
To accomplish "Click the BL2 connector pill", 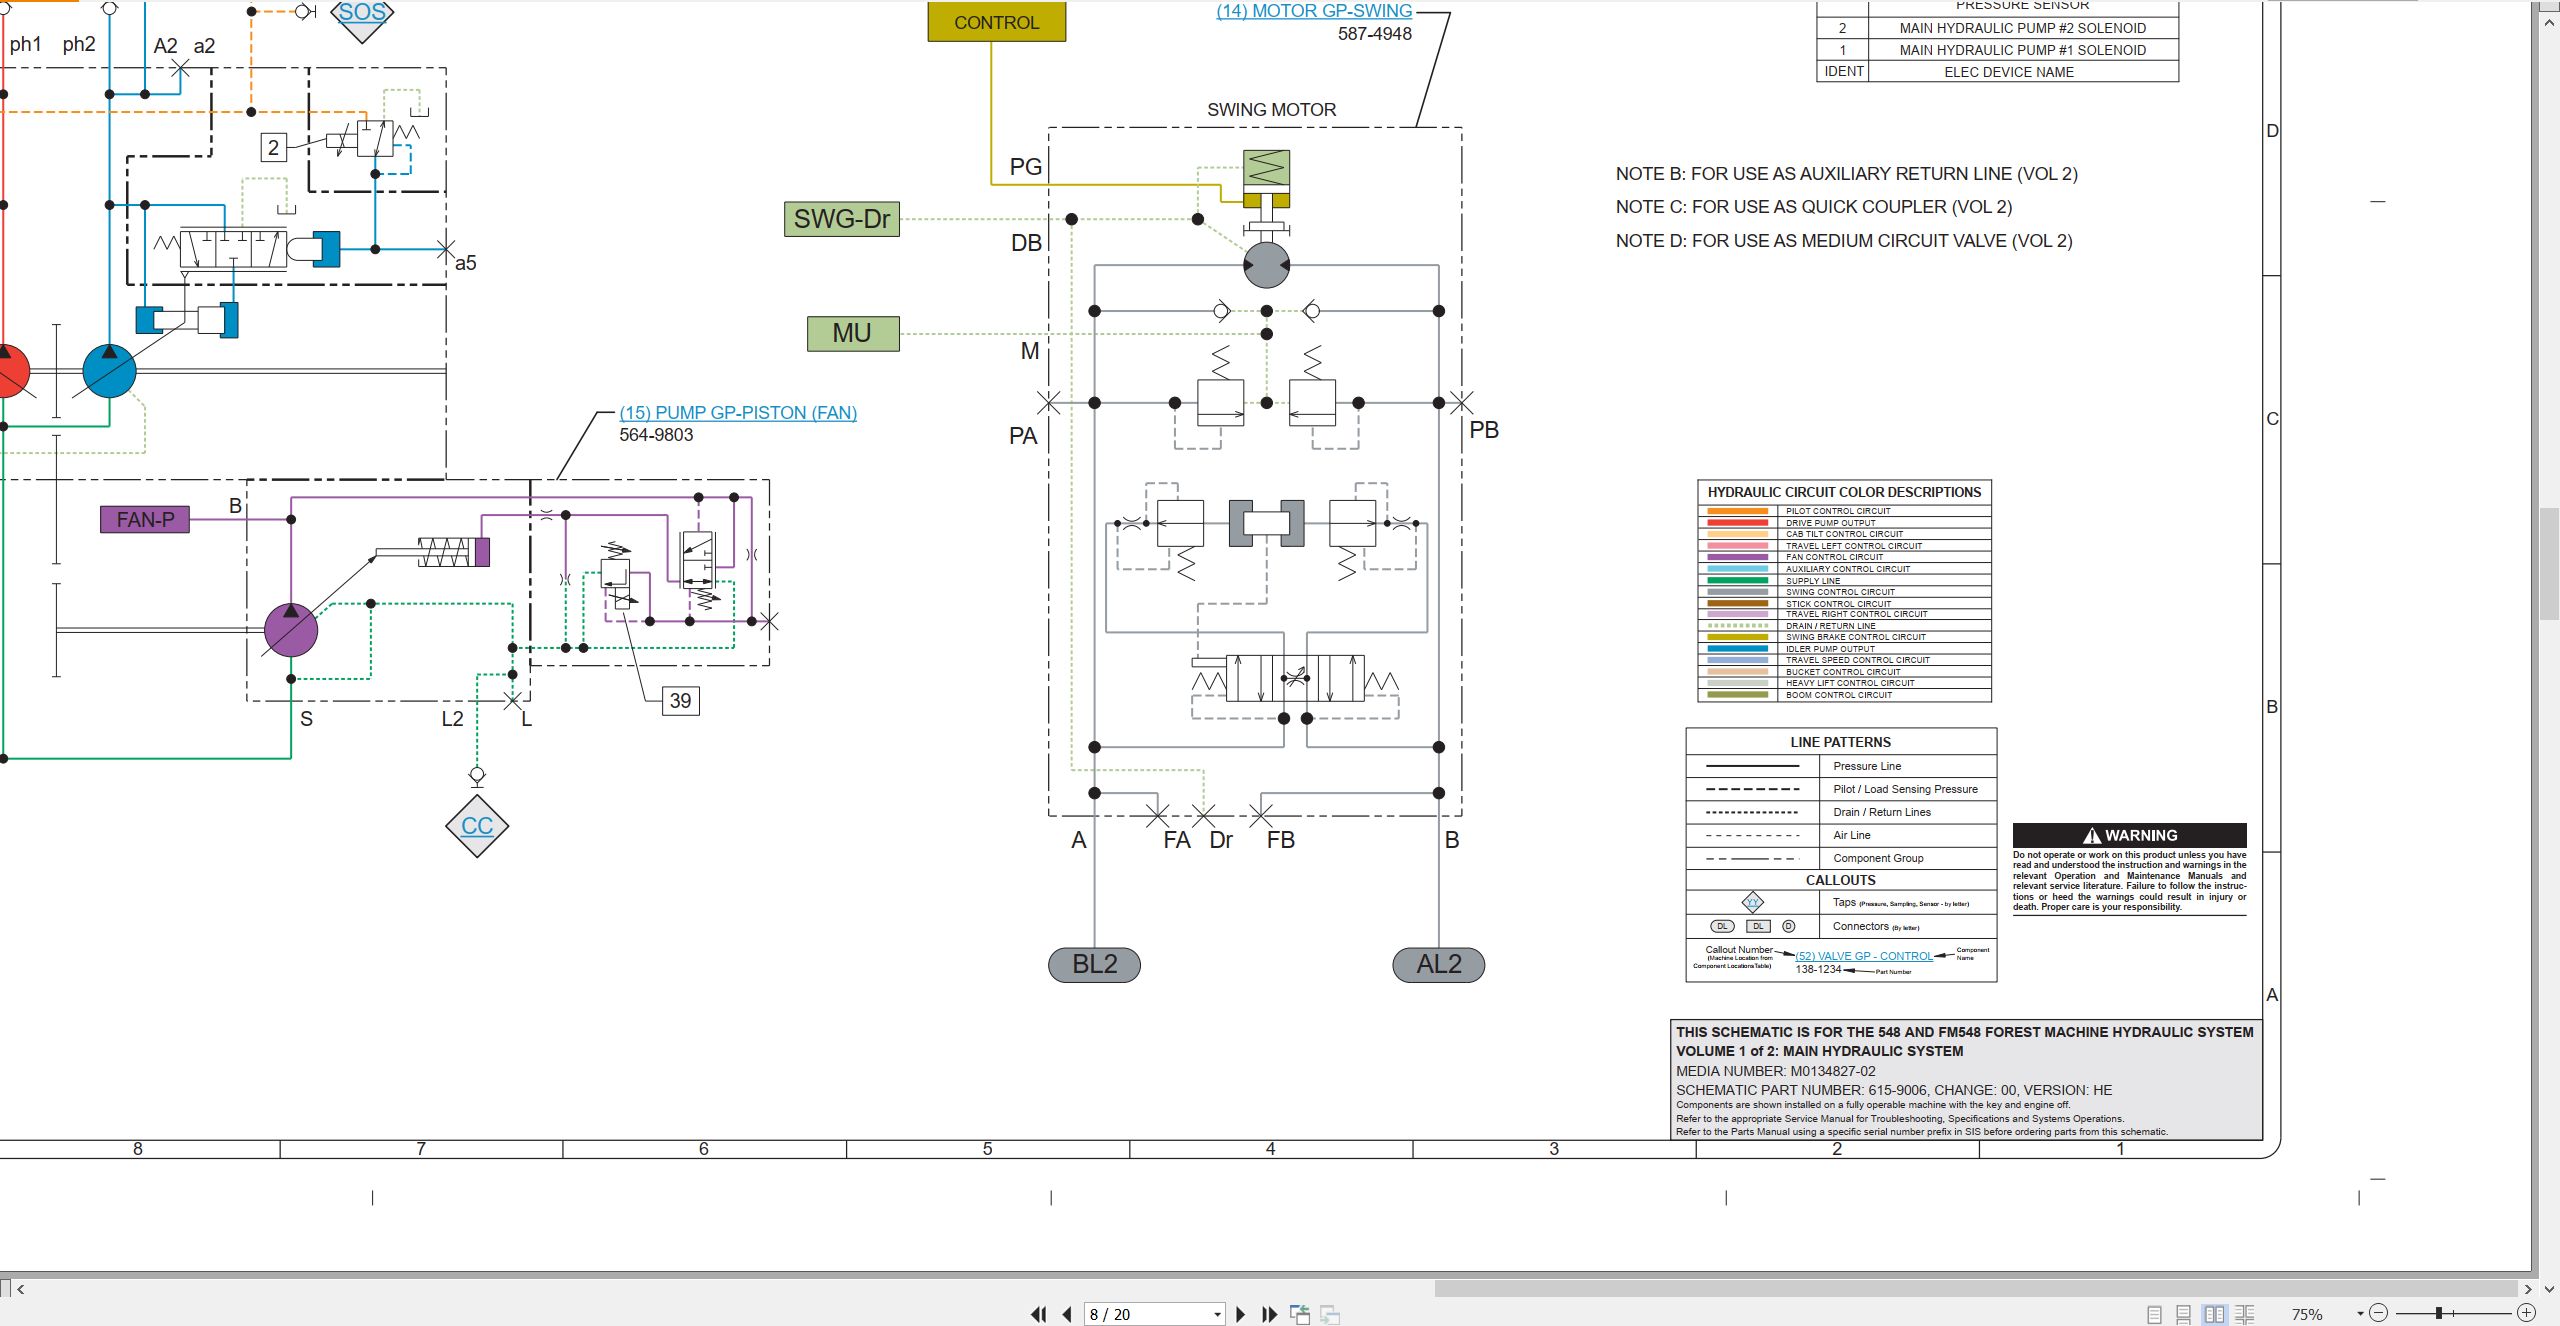I will (x=1094, y=964).
